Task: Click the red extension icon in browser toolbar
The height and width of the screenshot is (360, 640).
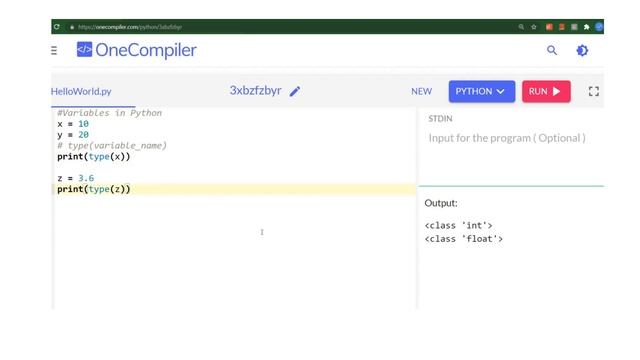Action: coord(549,27)
